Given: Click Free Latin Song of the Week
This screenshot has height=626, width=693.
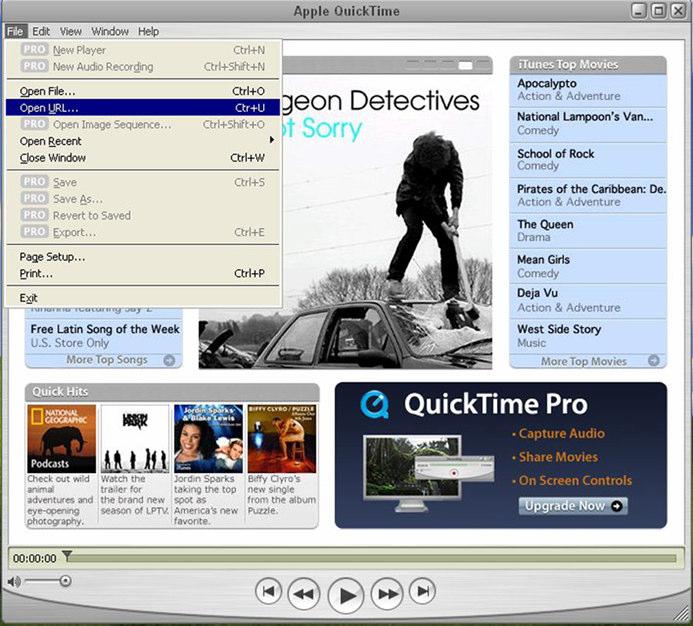Looking at the screenshot, I should click(x=105, y=329).
